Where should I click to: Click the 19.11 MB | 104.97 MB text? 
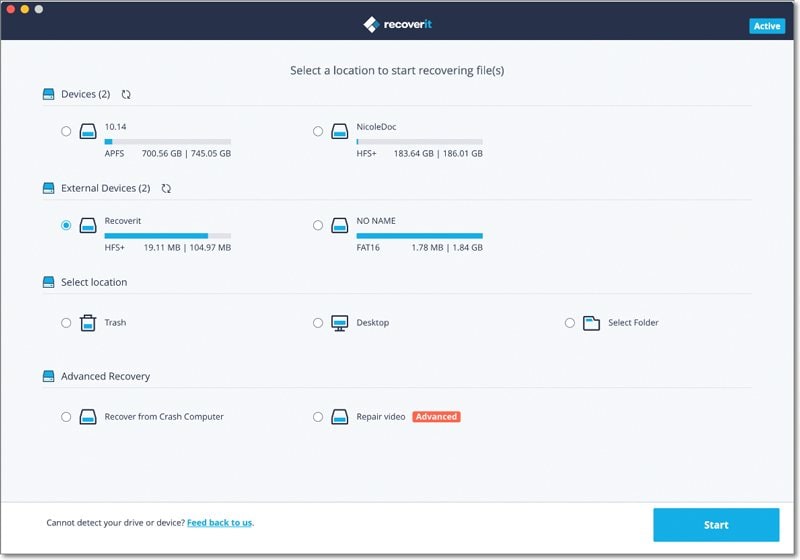(x=187, y=247)
